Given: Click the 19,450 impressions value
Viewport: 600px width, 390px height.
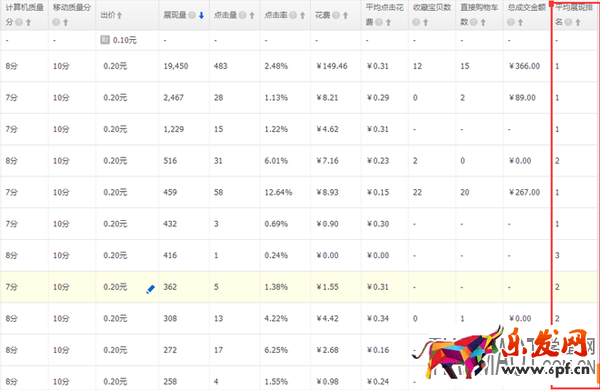Looking at the screenshot, I should point(176,66).
